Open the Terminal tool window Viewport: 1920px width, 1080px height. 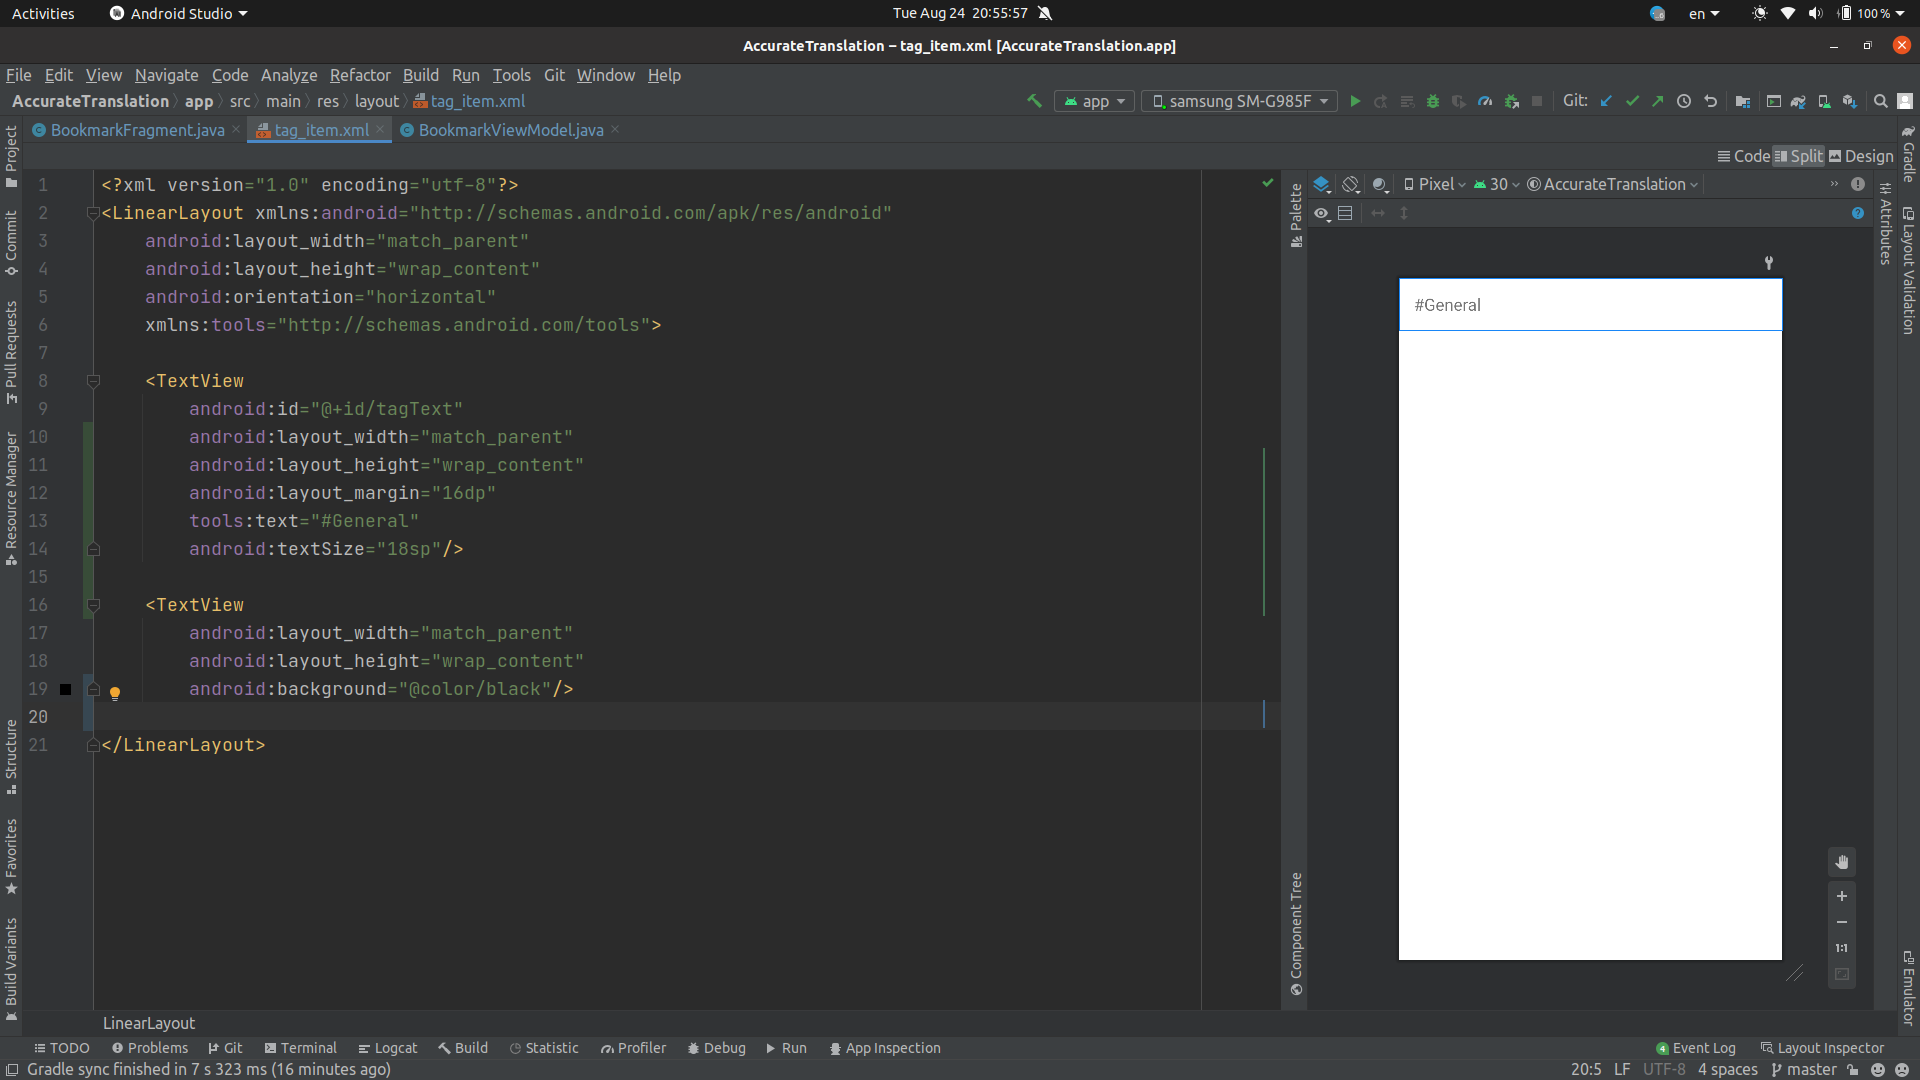point(300,1048)
